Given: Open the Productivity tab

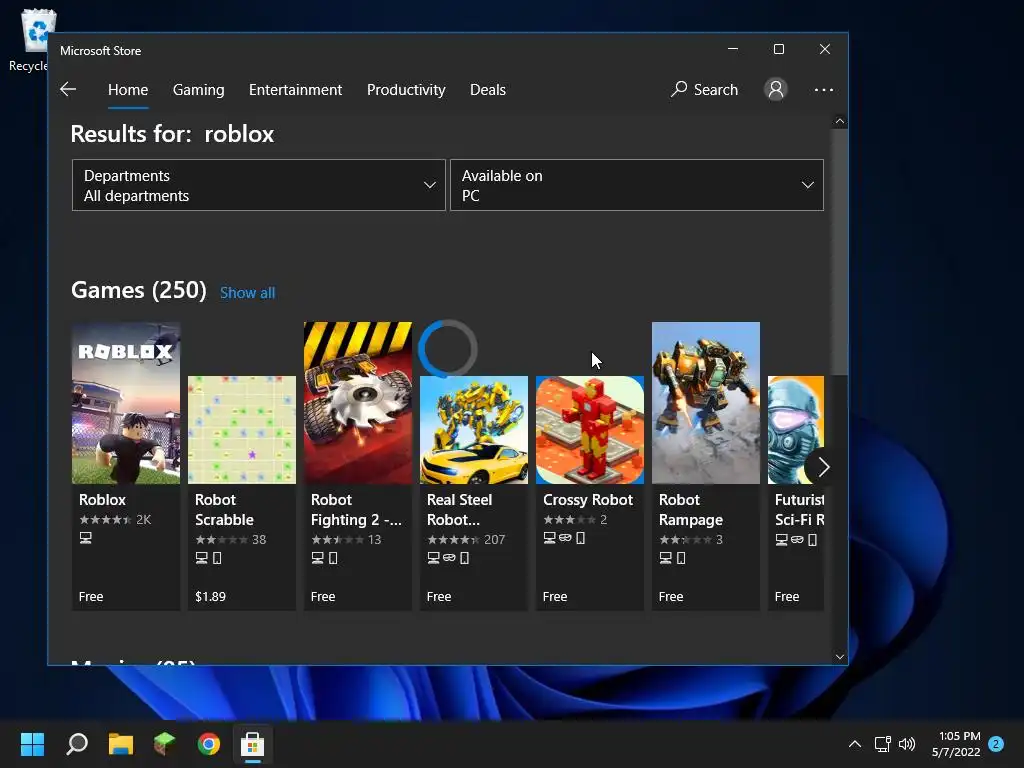Looking at the screenshot, I should [x=406, y=89].
